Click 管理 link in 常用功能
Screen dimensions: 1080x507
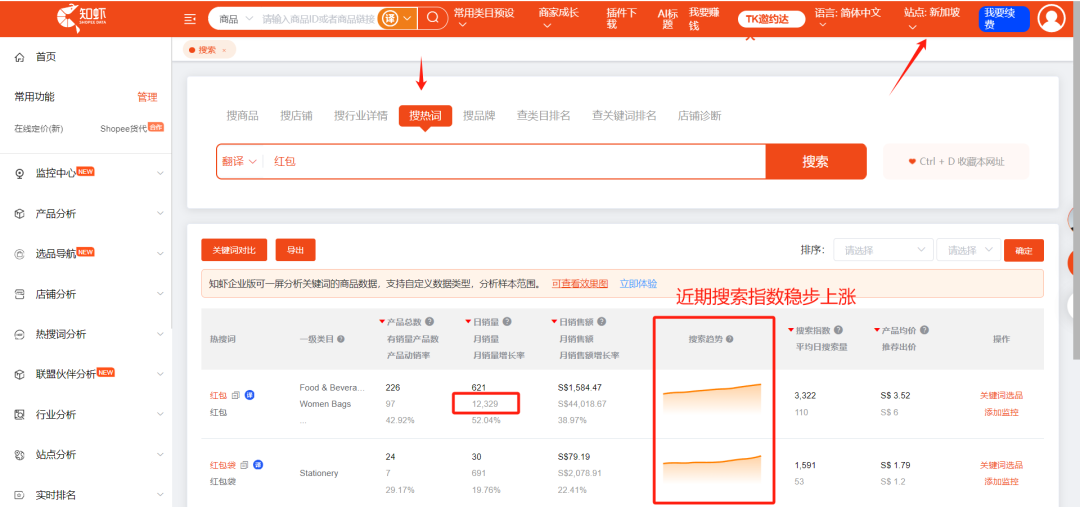click(x=147, y=97)
